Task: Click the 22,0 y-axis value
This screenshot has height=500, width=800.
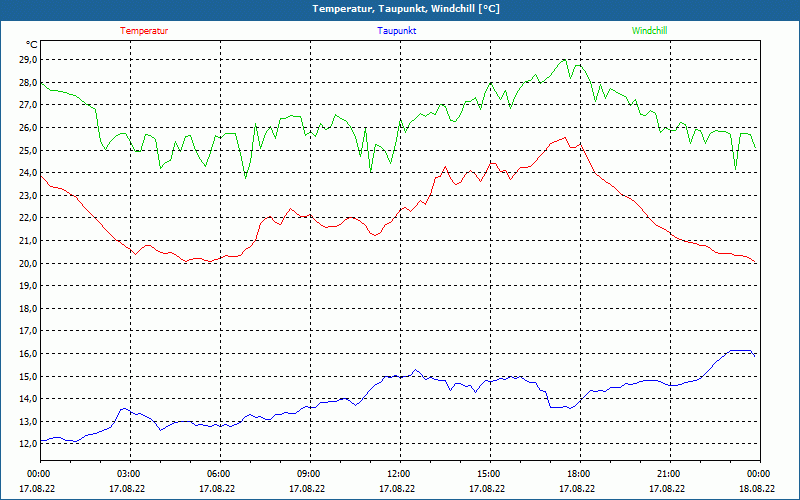Action: click(29, 218)
